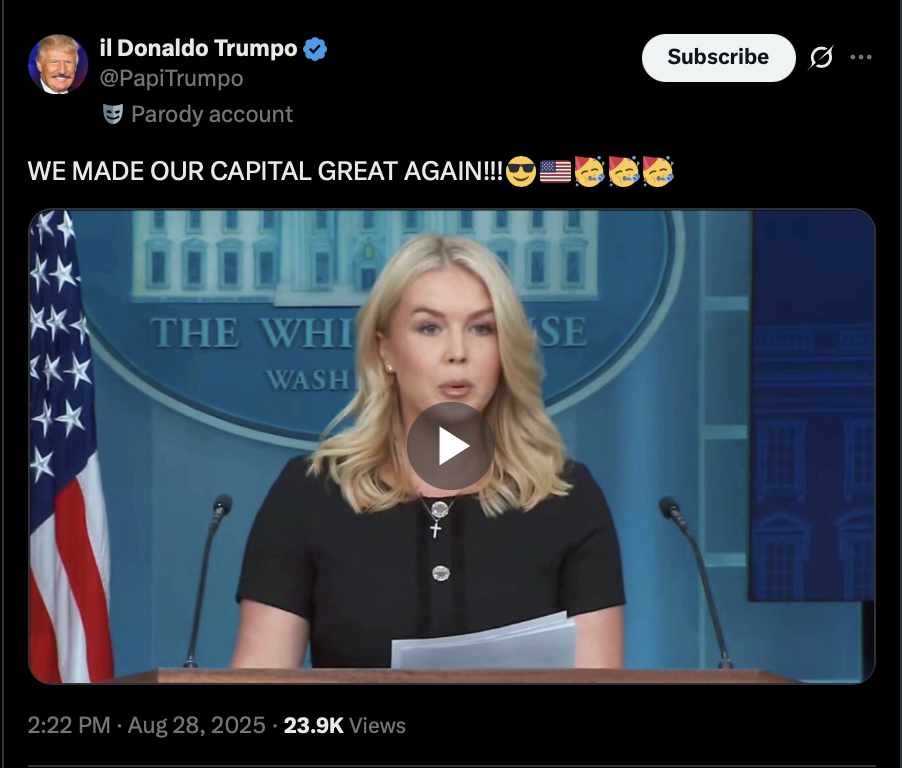The width and height of the screenshot is (902, 768).
Task: Click the Subscribe button
Action: tap(718, 58)
